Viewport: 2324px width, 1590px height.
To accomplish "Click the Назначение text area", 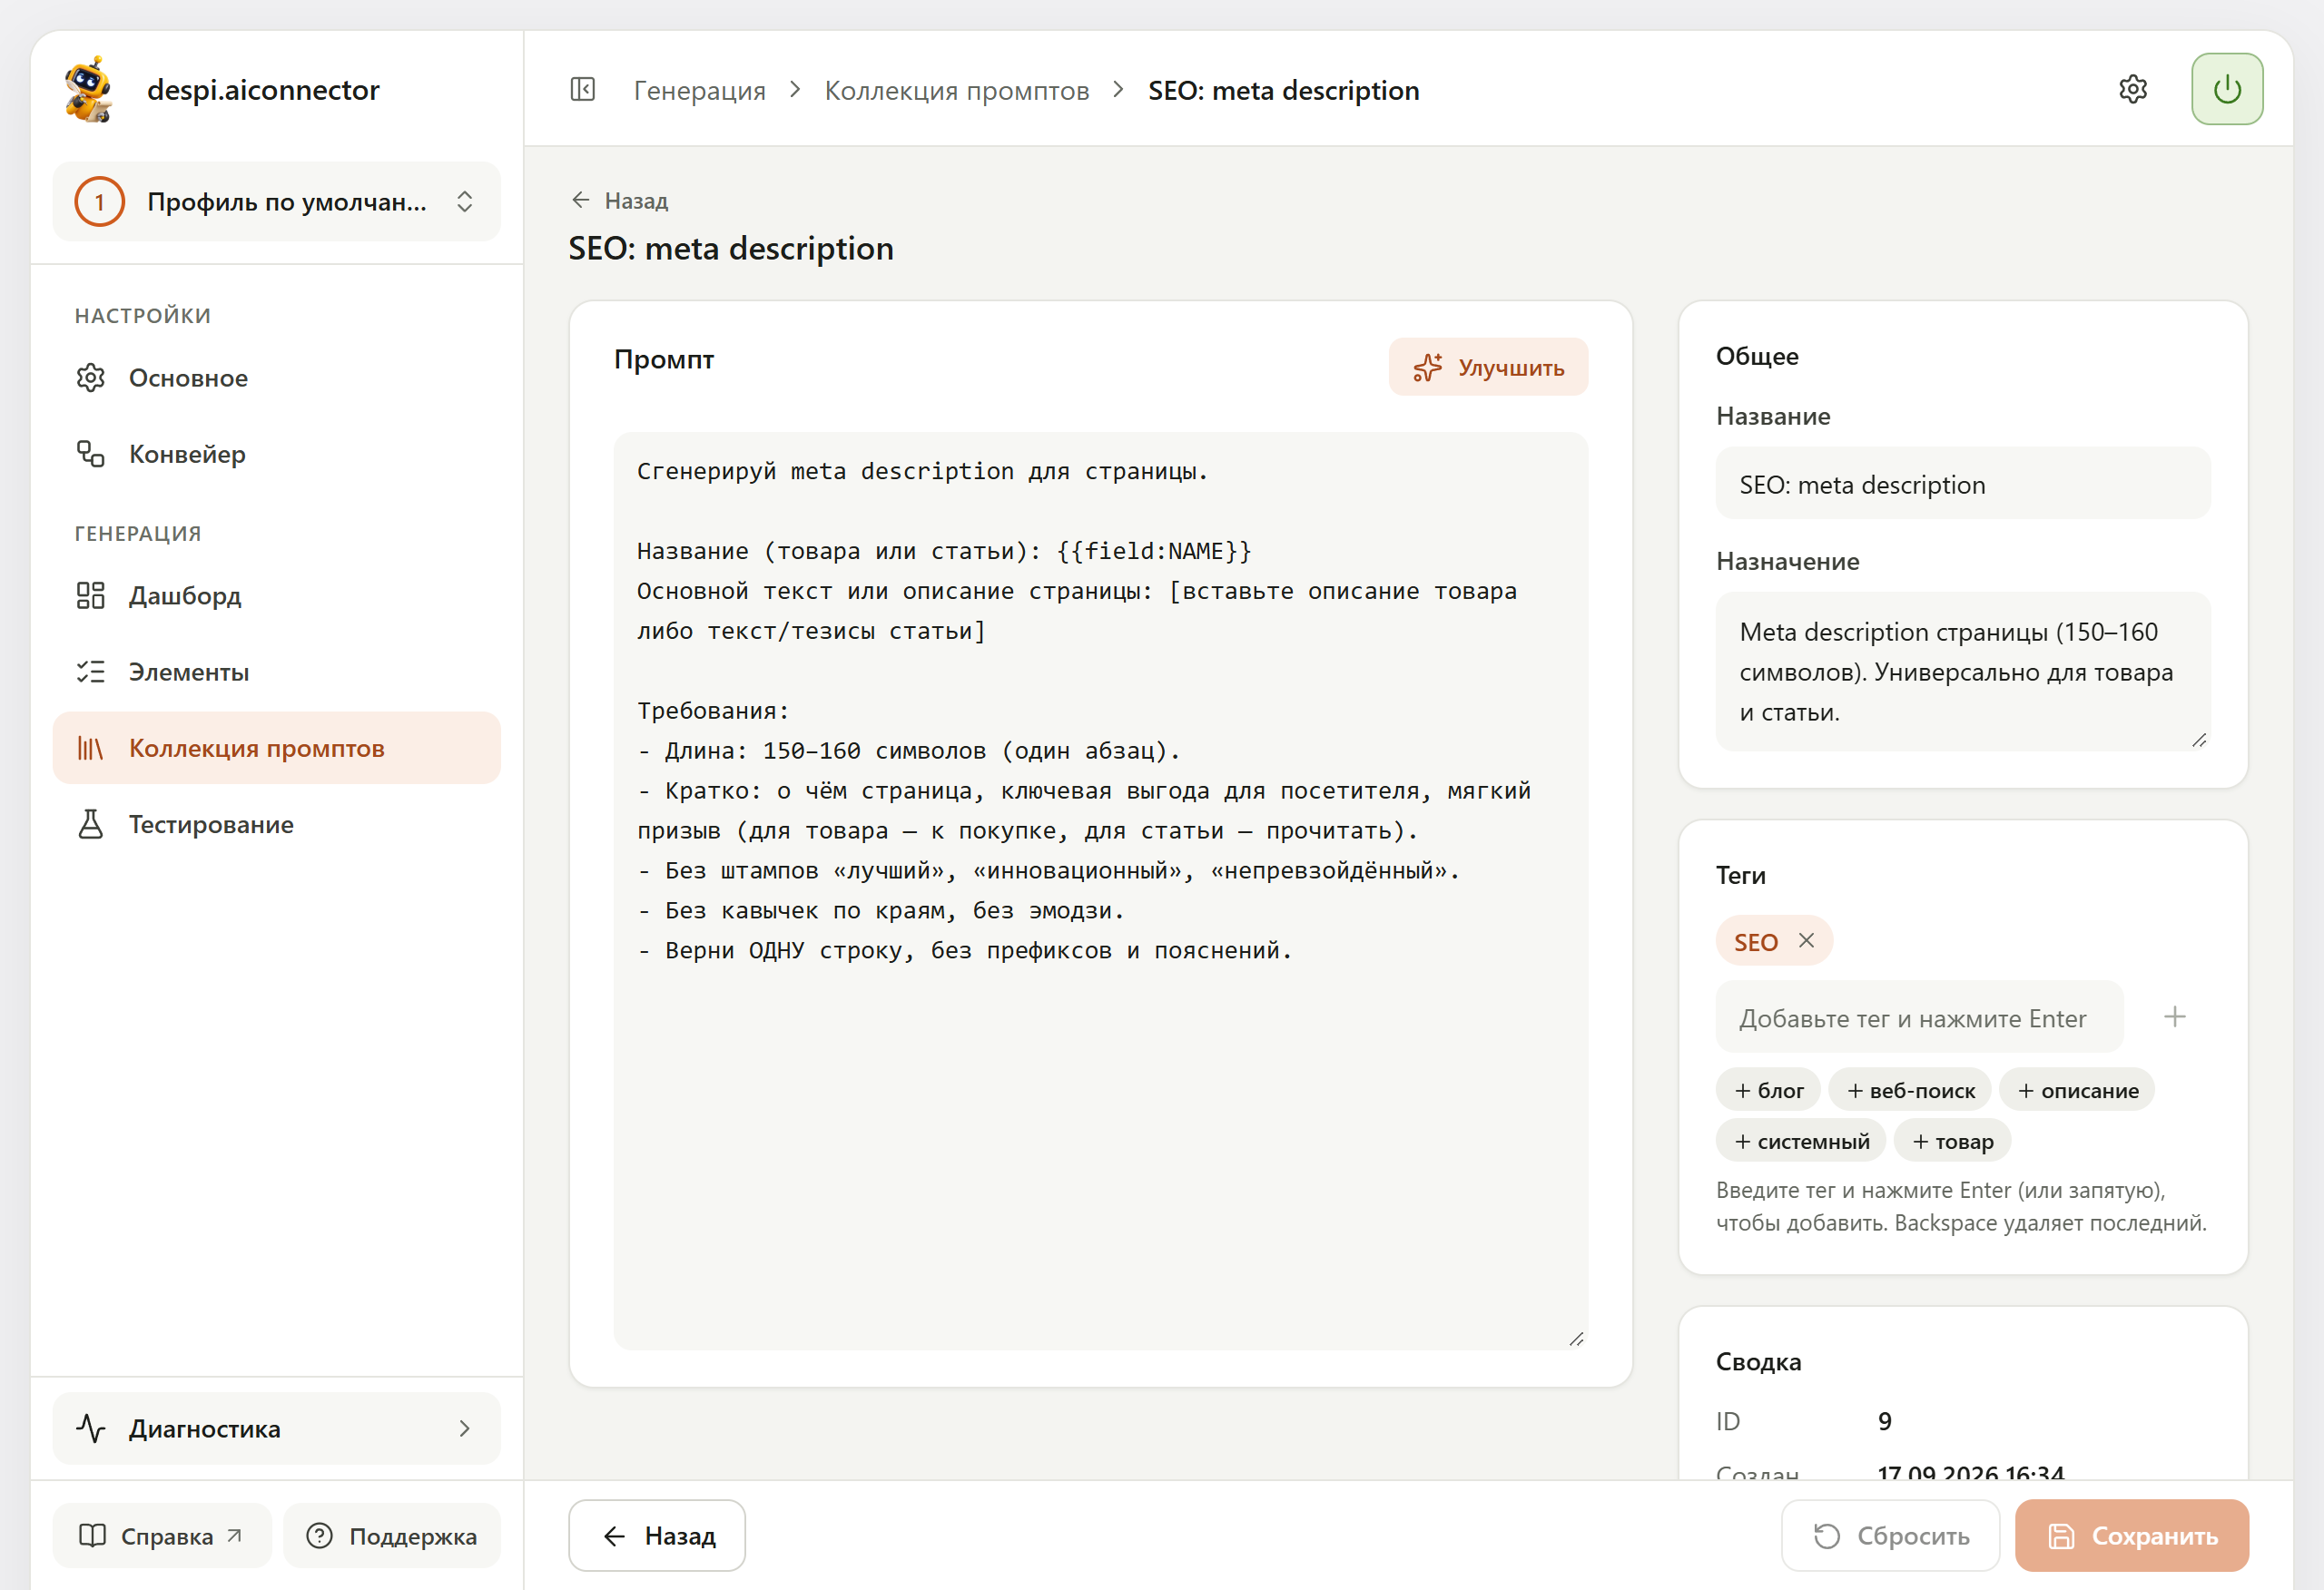I will pyautogui.click(x=1962, y=671).
